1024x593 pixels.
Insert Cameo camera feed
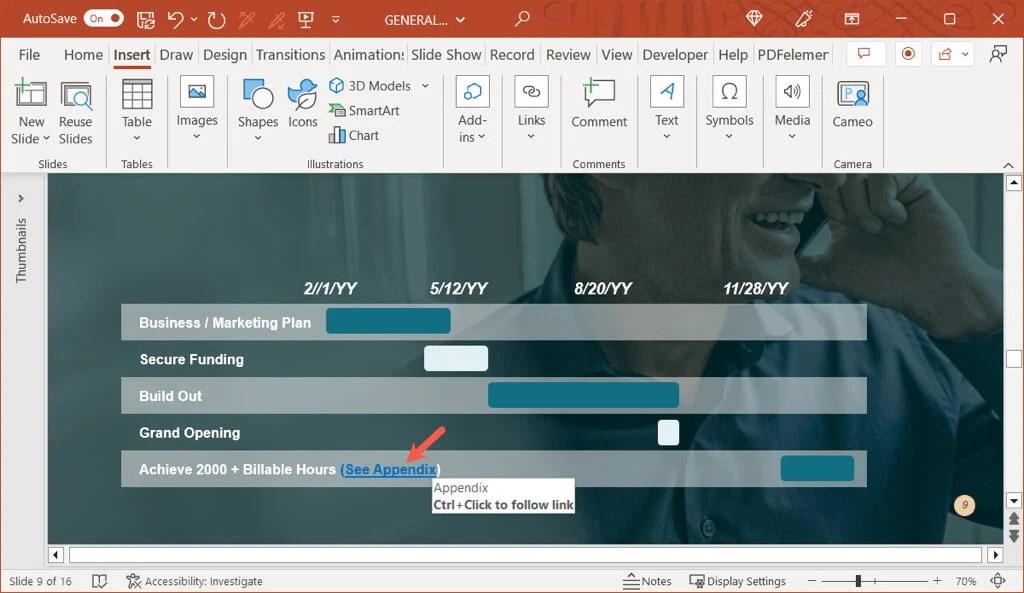click(x=851, y=110)
